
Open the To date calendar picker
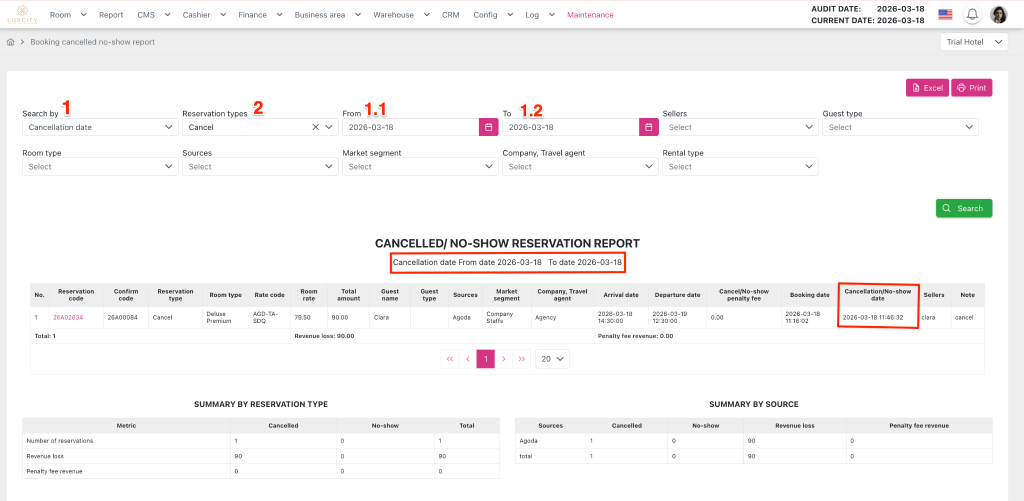click(x=648, y=127)
